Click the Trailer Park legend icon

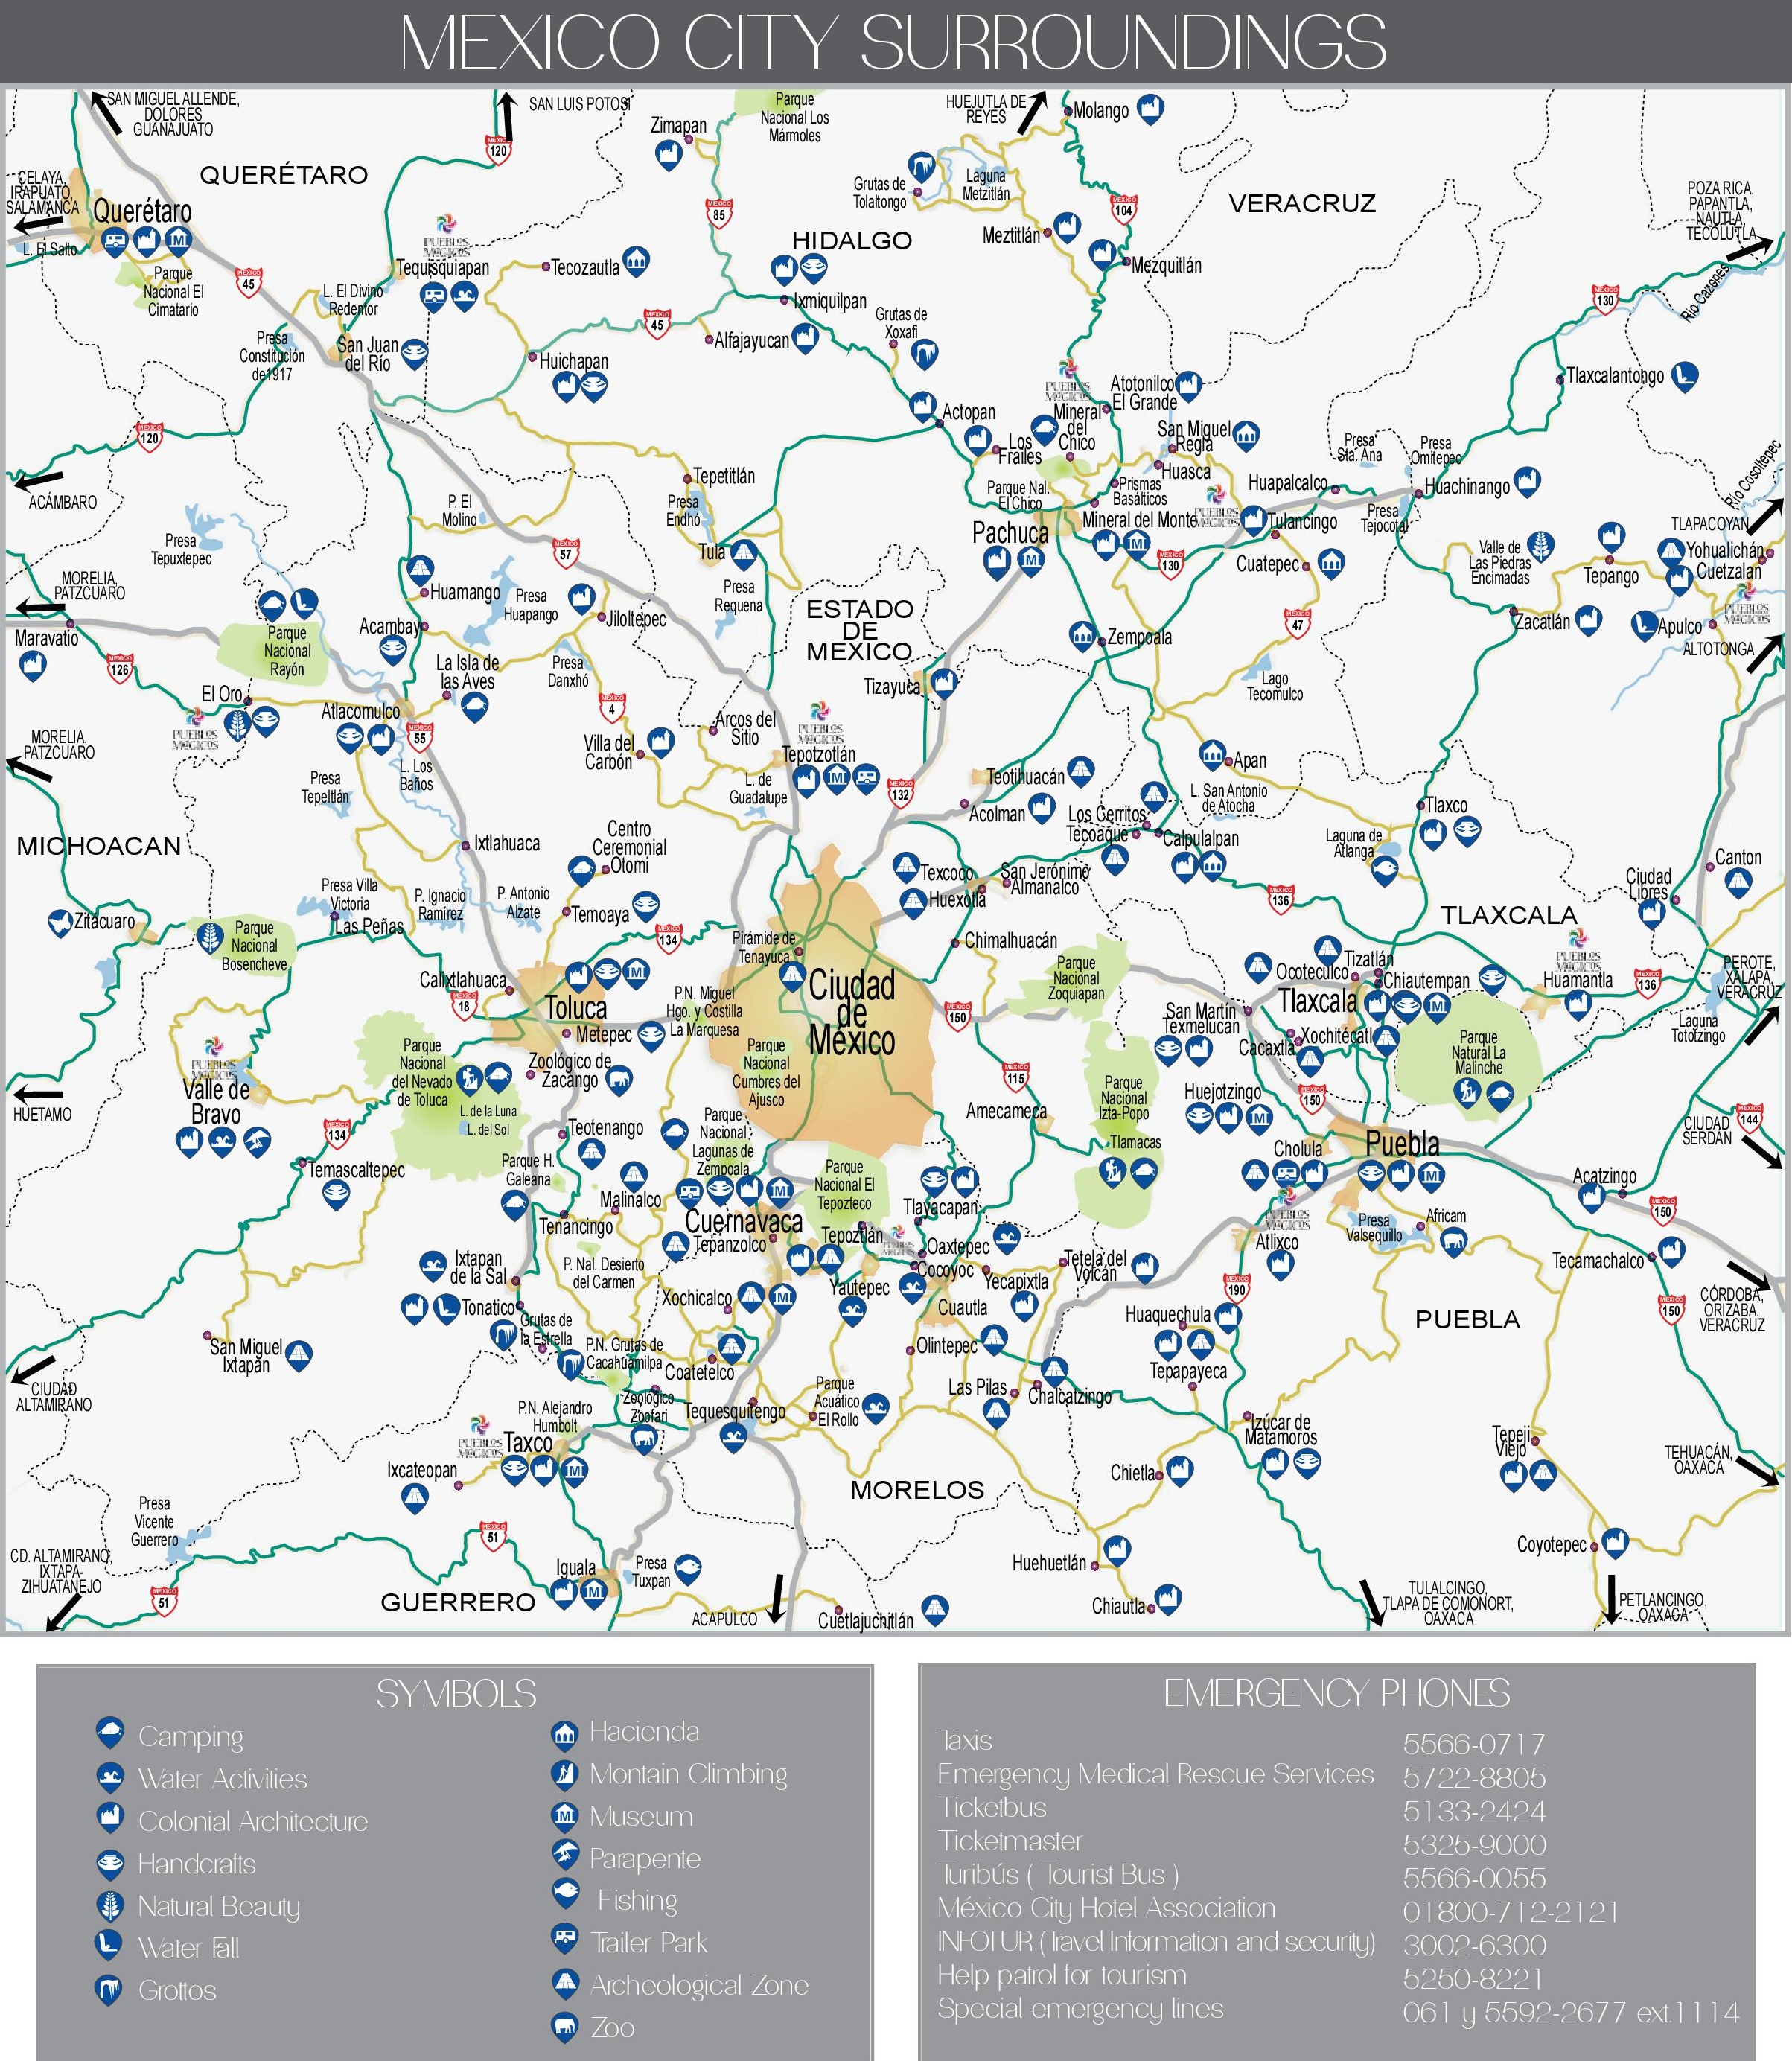pyautogui.click(x=564, y=1938)
